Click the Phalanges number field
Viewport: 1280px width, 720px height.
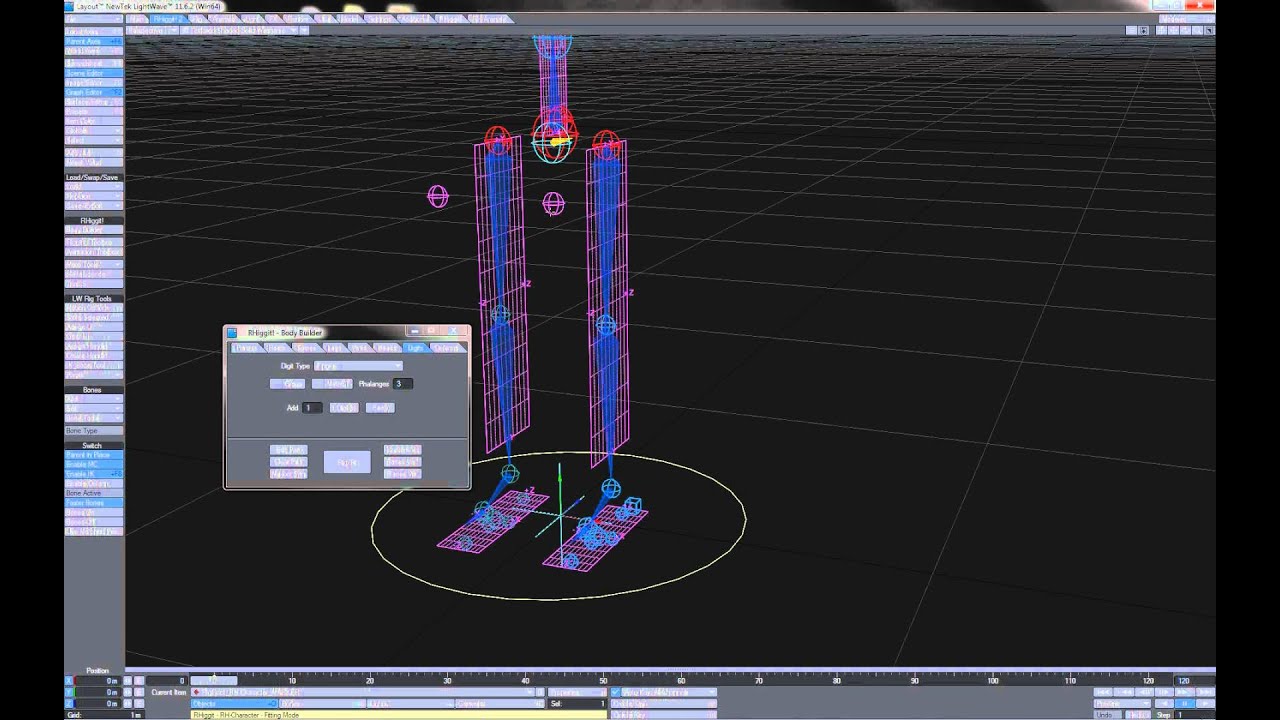403,384
